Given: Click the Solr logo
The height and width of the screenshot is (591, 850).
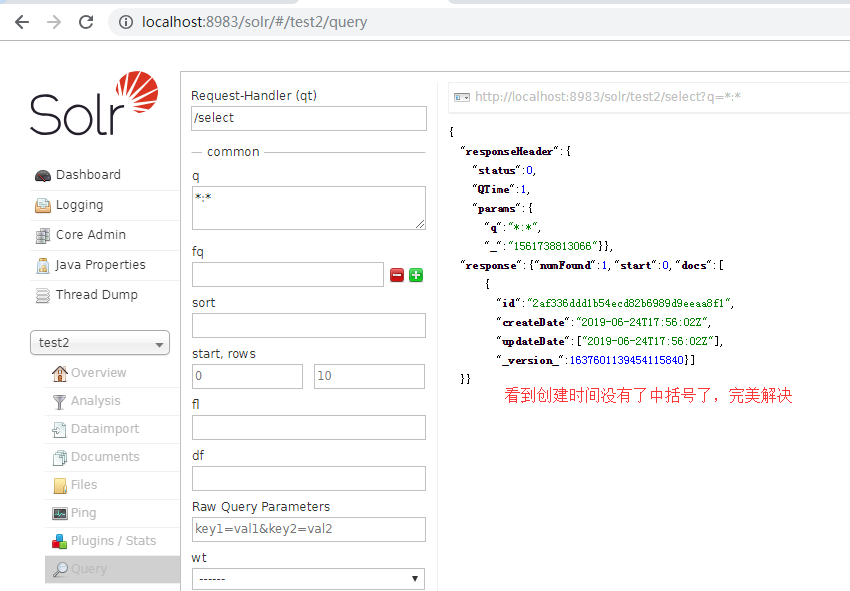Looking at the screenshot, I should (x=94, y=103).
